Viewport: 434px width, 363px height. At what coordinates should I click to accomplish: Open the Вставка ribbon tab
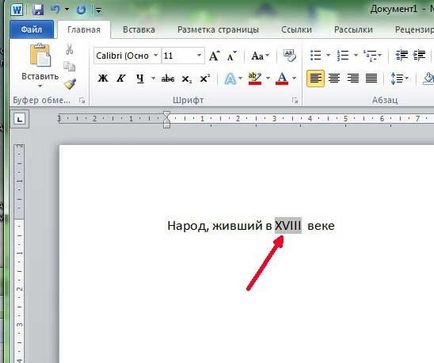pos(139,30)
